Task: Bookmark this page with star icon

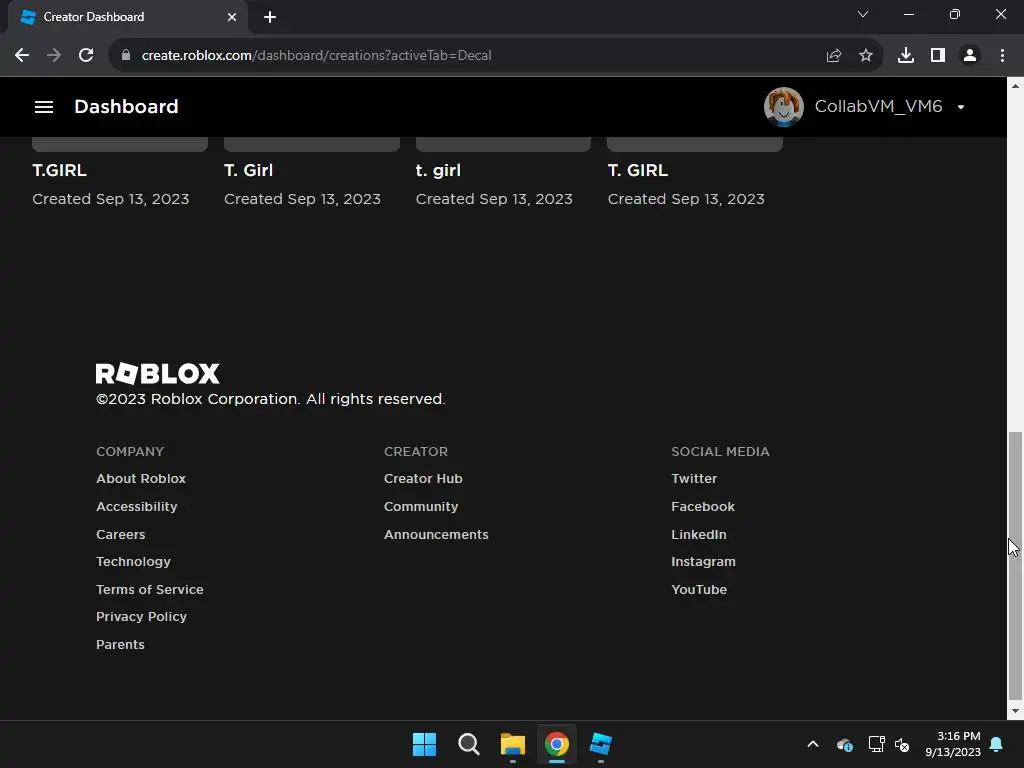Action: [866, 56]
